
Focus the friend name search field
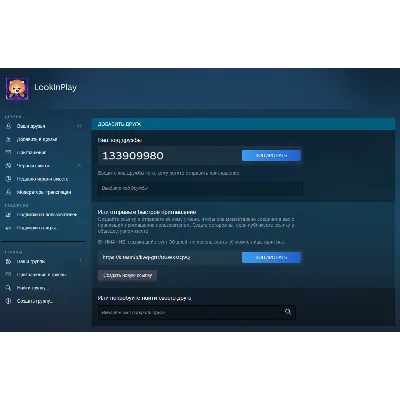tap(197, 312)
